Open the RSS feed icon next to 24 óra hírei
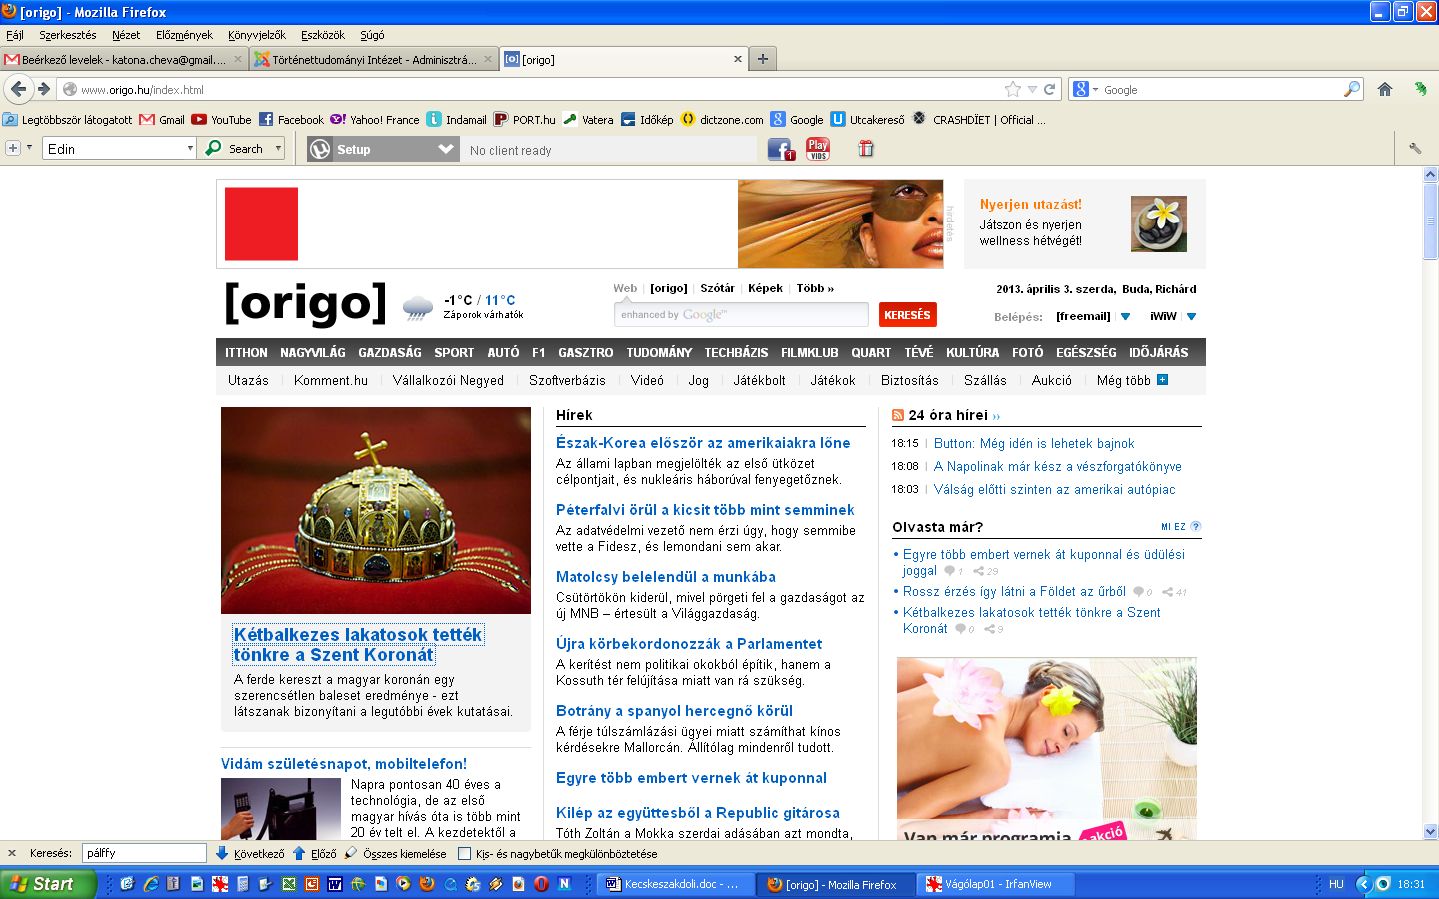The width and height of the screenshot is (1439, 899). coord(898,415)
